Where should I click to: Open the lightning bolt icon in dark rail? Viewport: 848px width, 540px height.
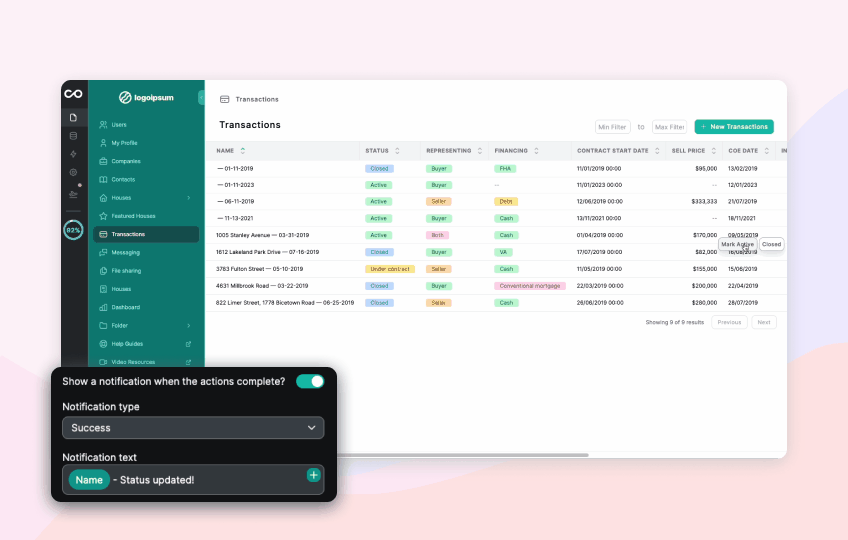coord(74,154)
